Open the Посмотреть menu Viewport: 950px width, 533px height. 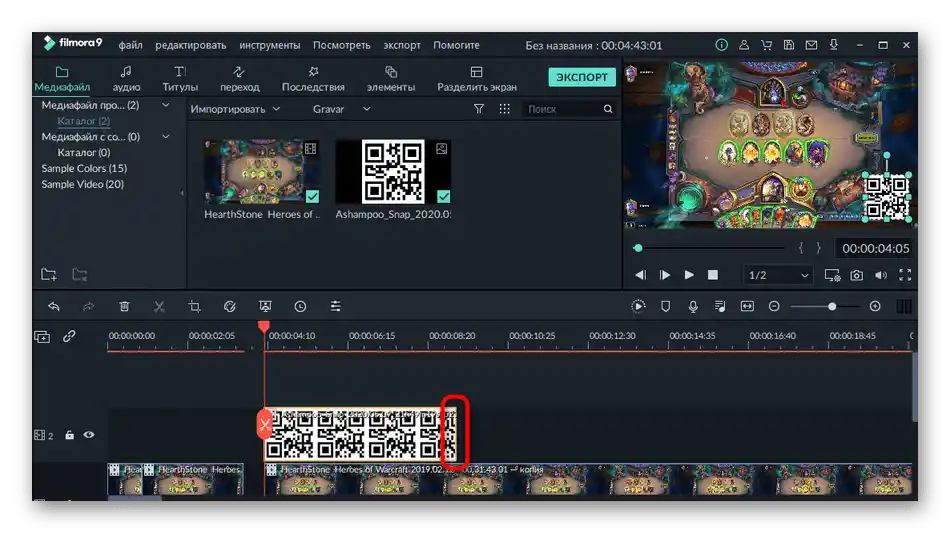[341, 45]
